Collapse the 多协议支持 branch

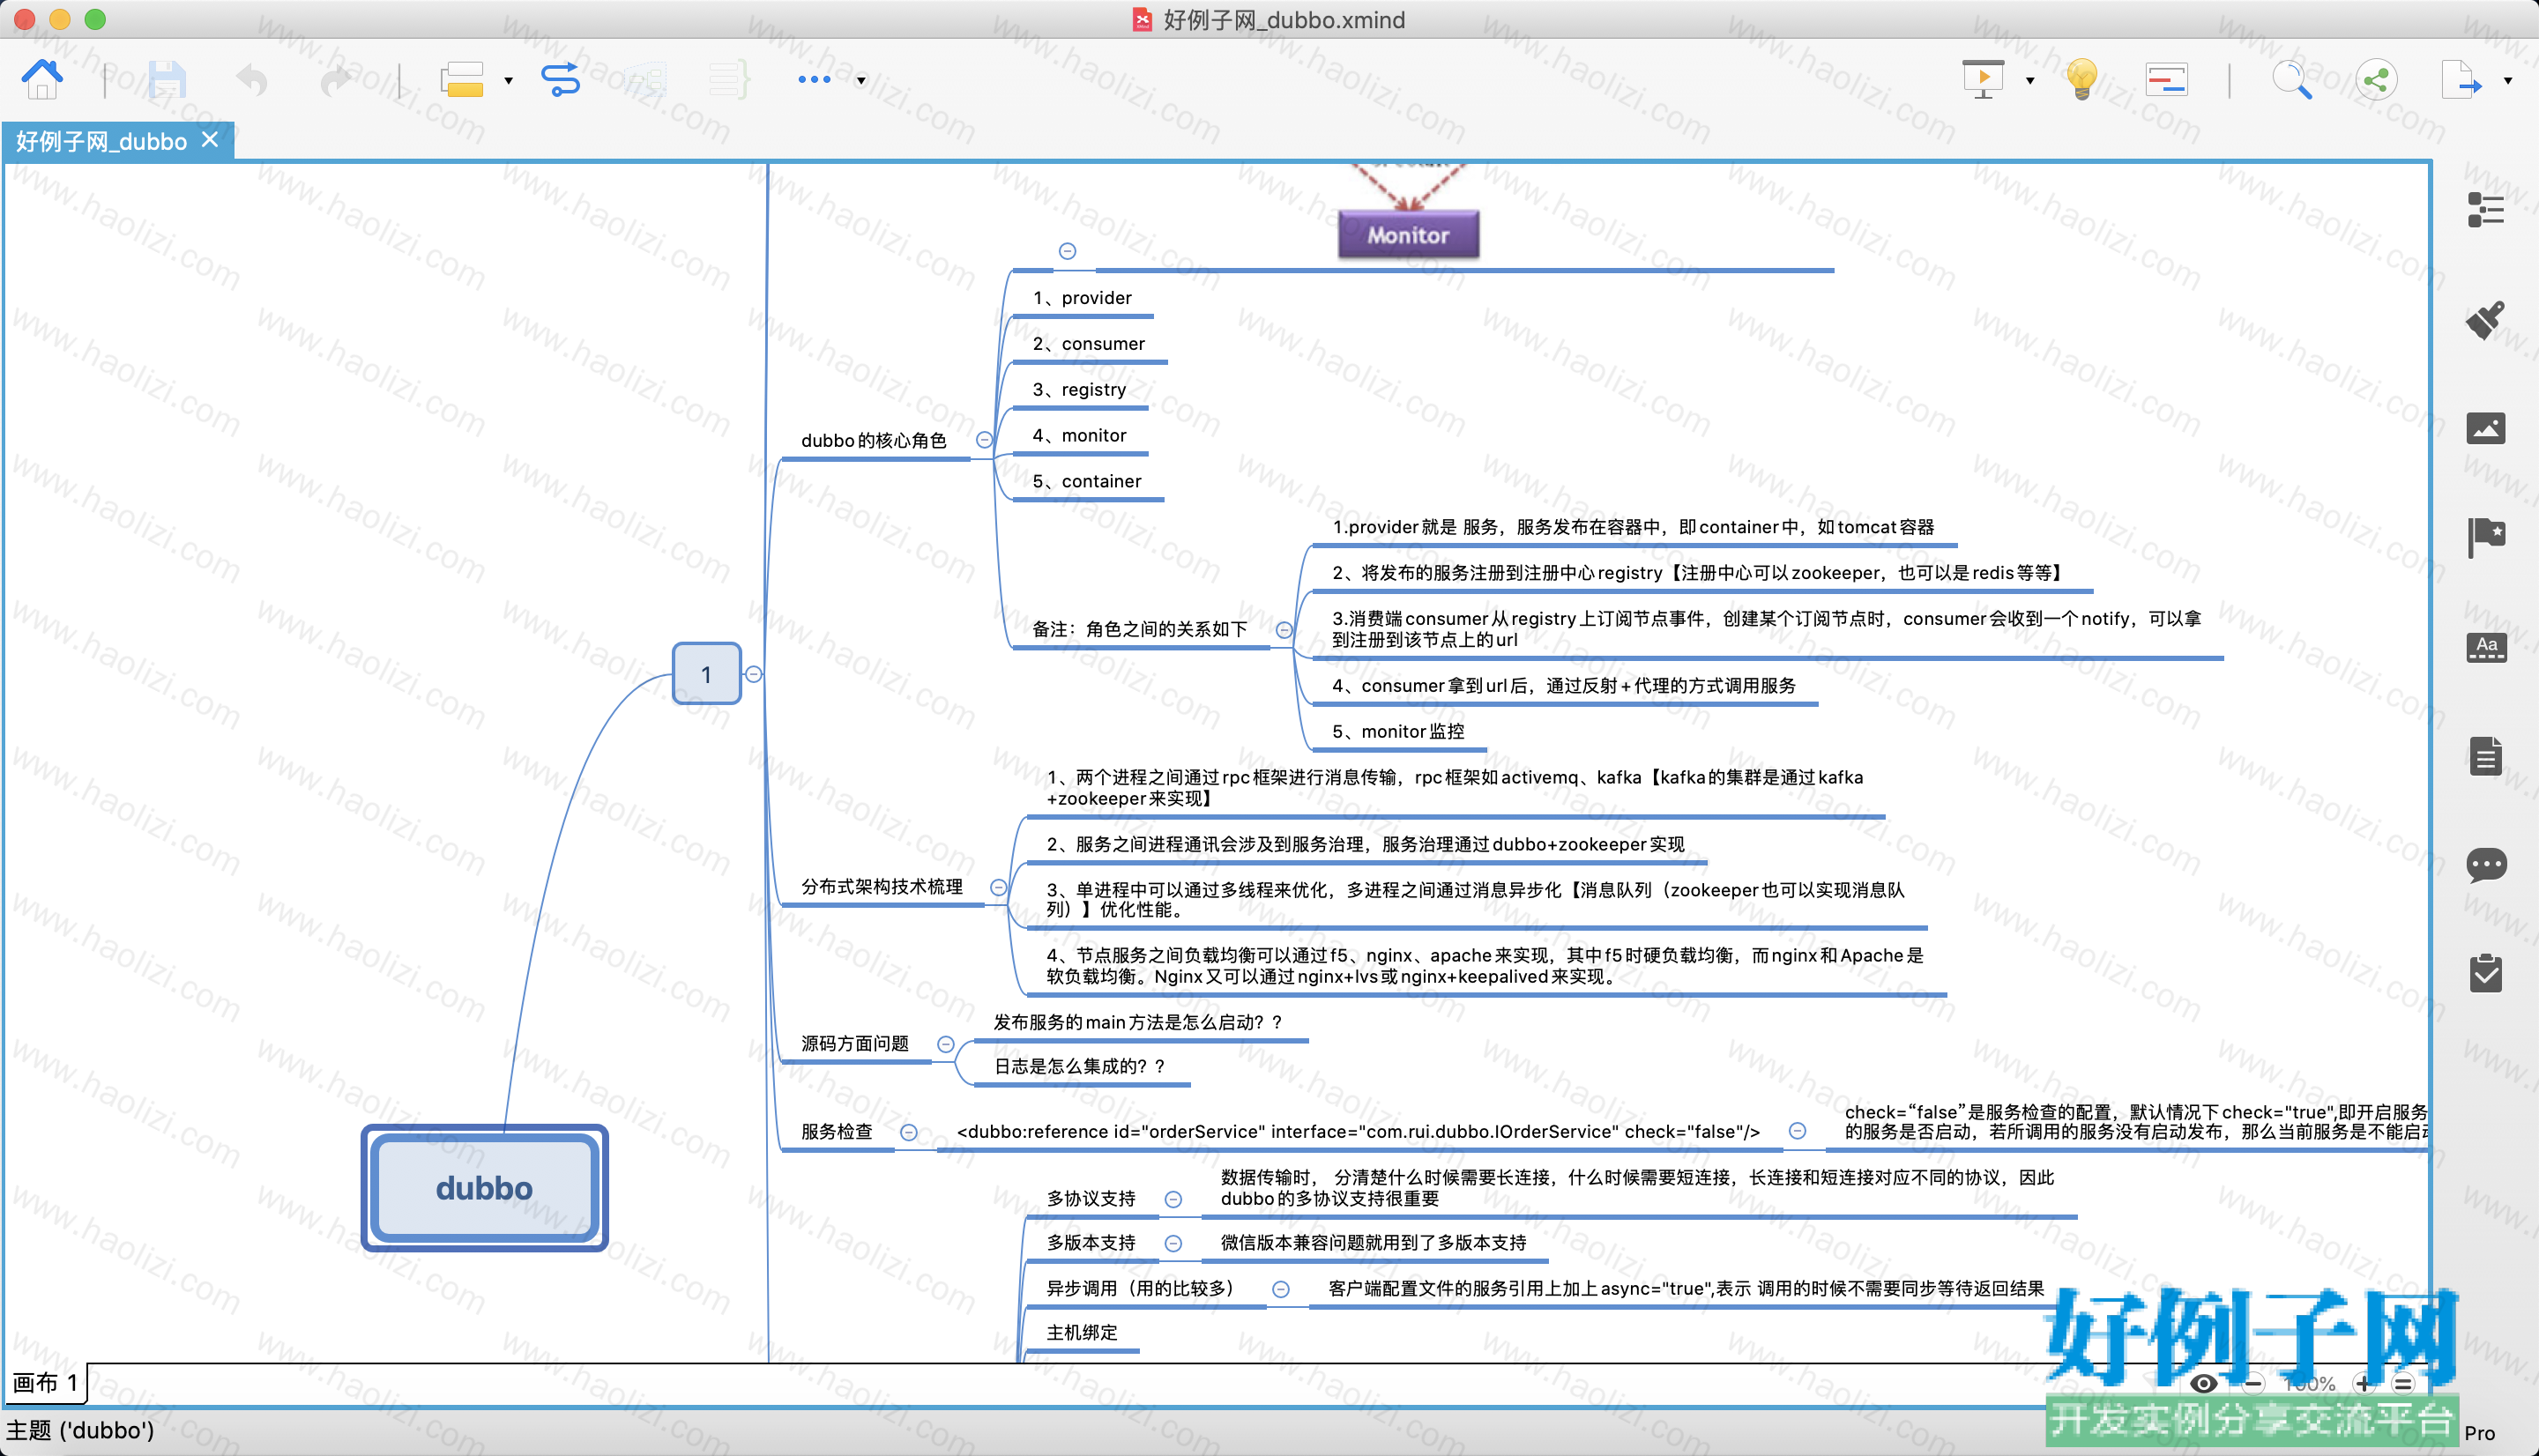pos(1173,1199)
